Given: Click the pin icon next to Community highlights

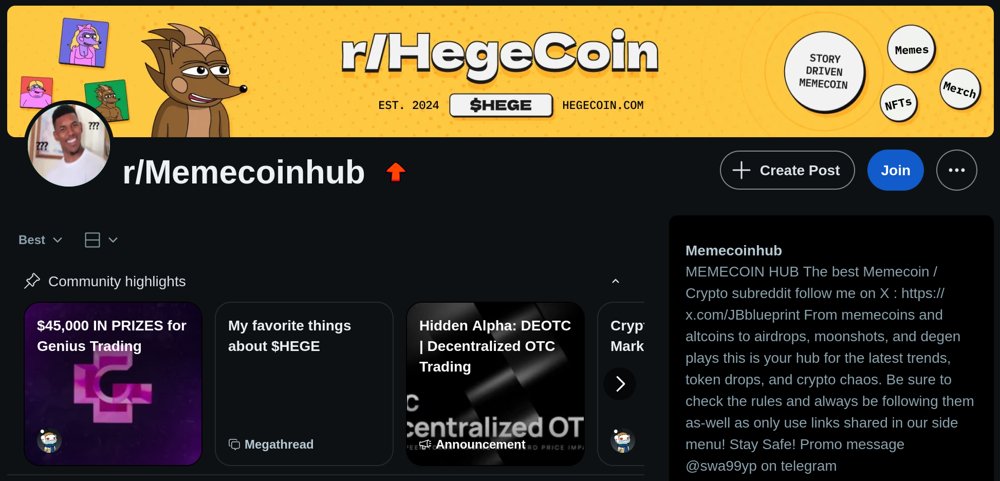Looking at the screenshot, I should (x=32, y=281).
